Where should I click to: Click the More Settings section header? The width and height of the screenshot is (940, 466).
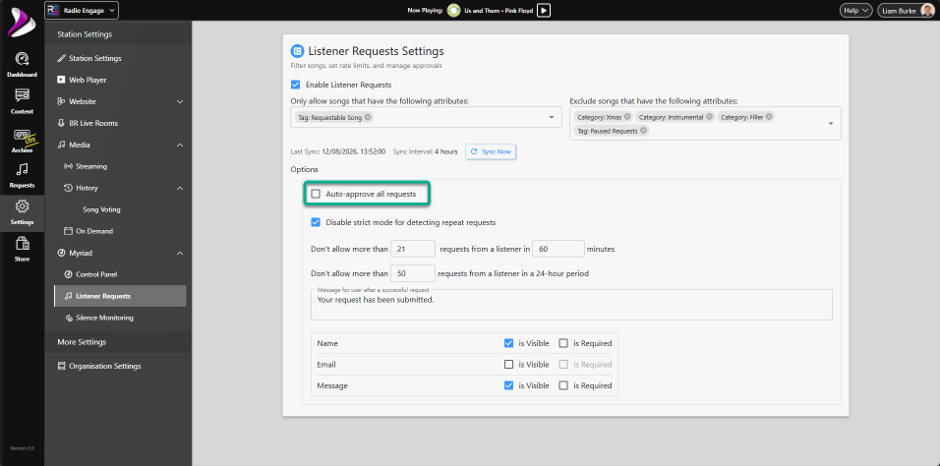click(x=82, y=342)
